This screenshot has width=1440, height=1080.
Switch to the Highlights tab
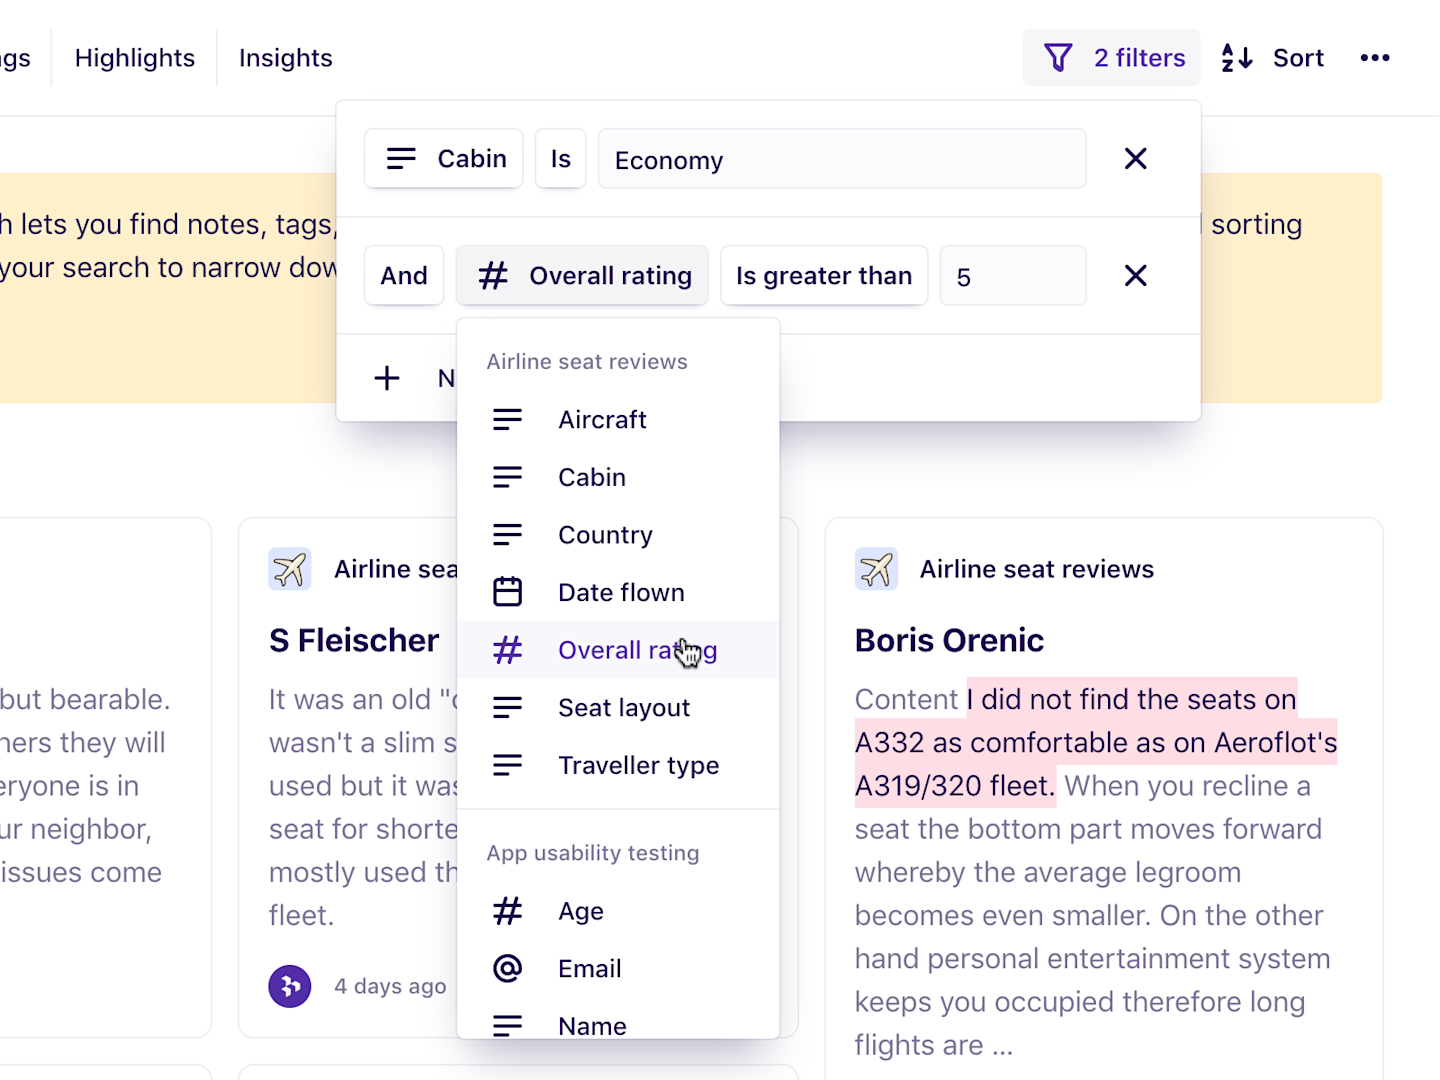click(135, 58)
